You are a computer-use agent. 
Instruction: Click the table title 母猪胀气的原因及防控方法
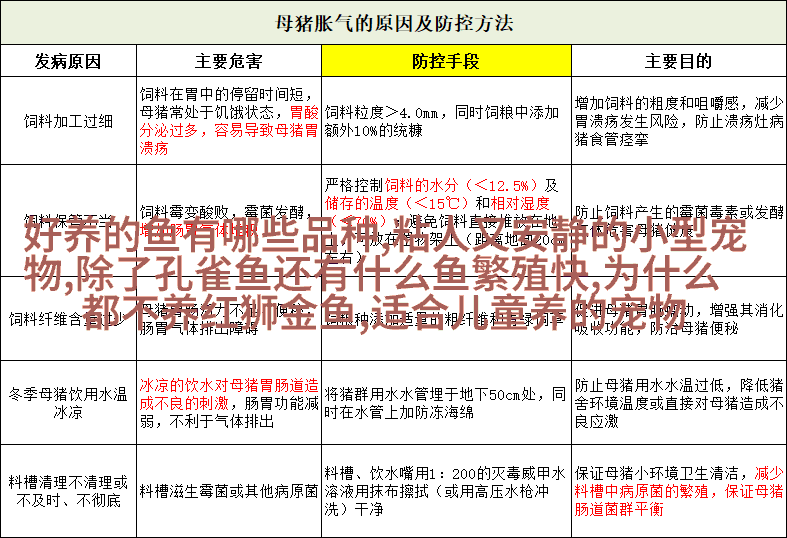pyautogui.click(x=394, y=23)
